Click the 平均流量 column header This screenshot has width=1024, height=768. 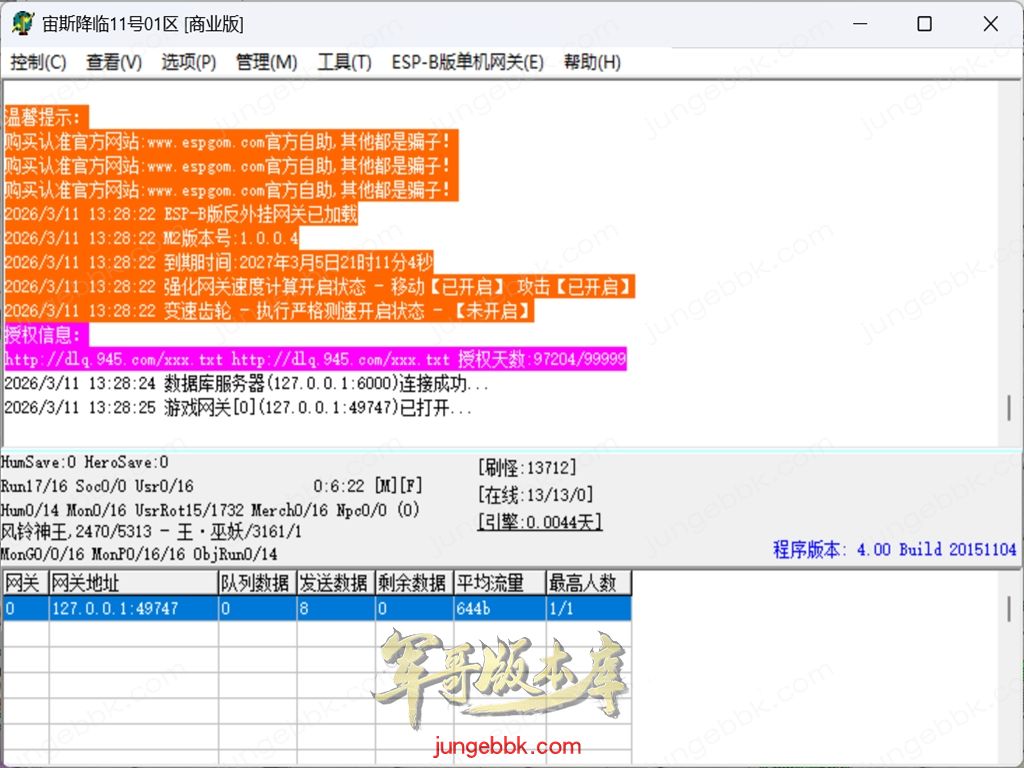click(500, 583)
